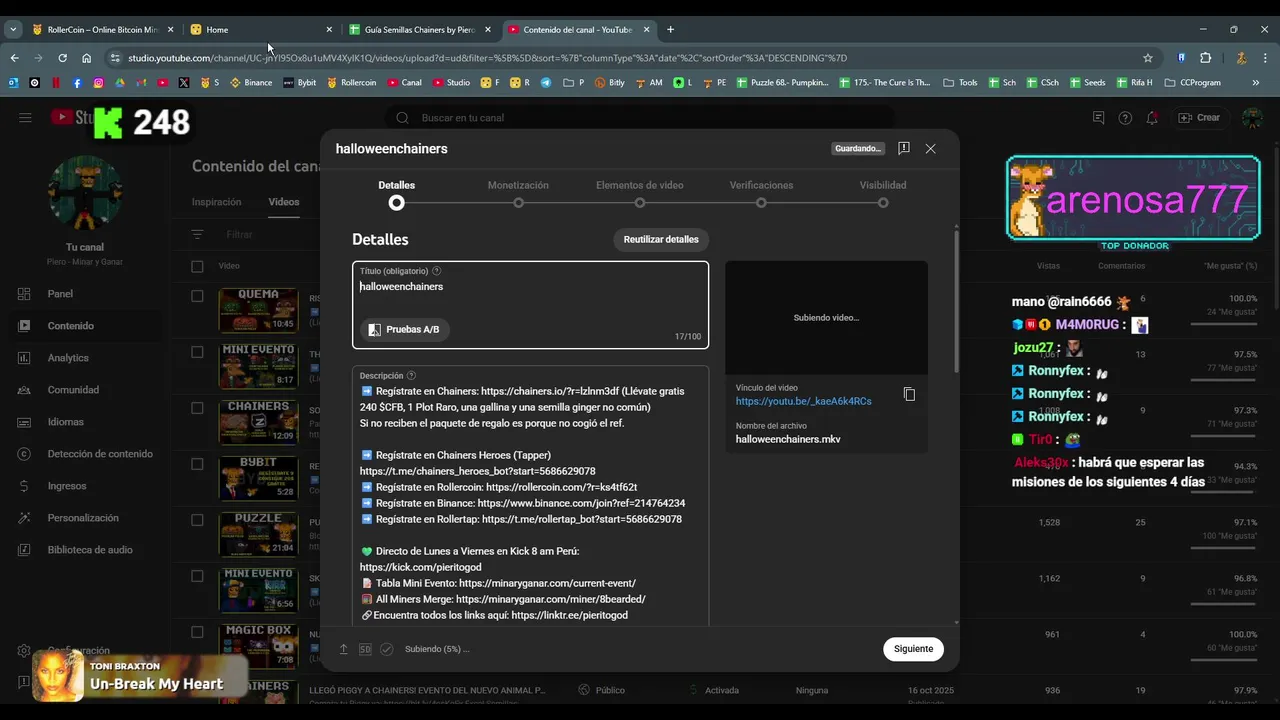Click Reutilizar detalles button
Viewport: 1280px width, 720px height.
pyautogui.click(x=661, y=240)
